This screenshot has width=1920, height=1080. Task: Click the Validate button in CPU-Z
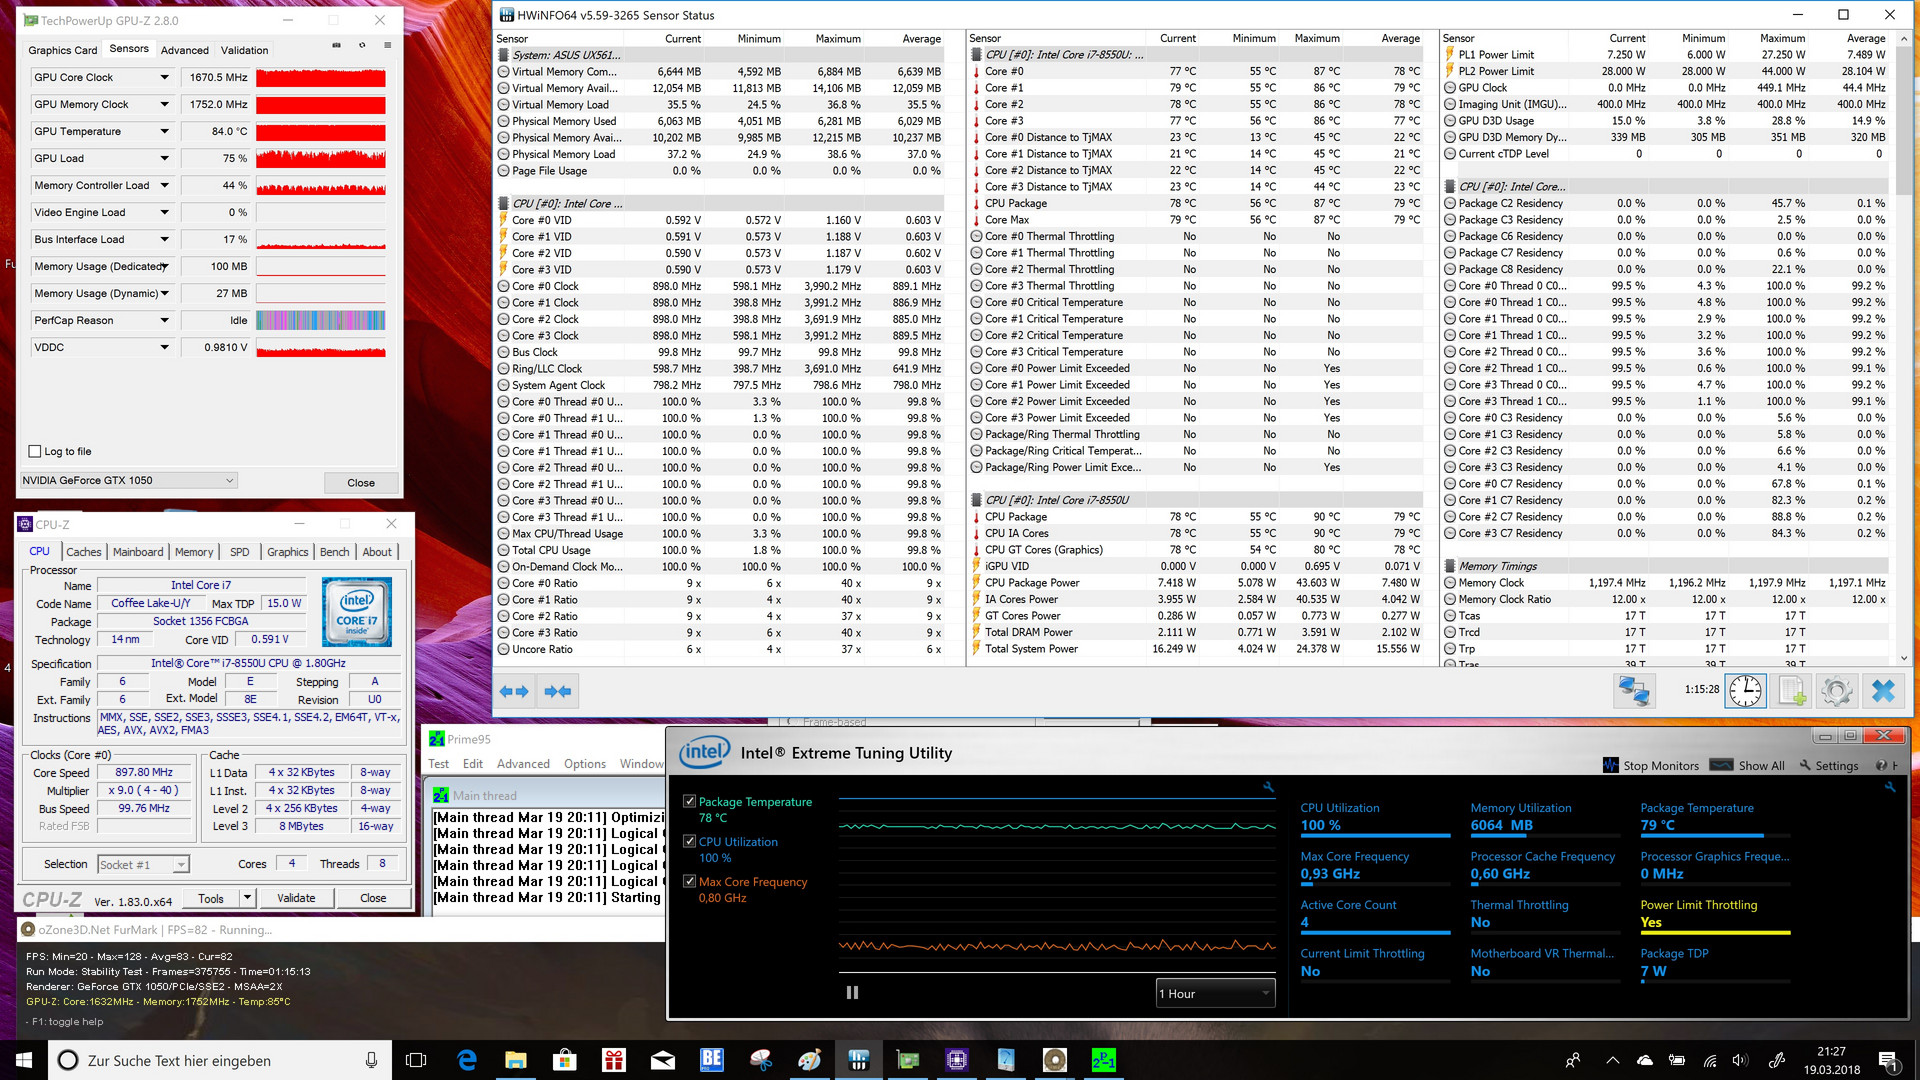coord(296,898)
